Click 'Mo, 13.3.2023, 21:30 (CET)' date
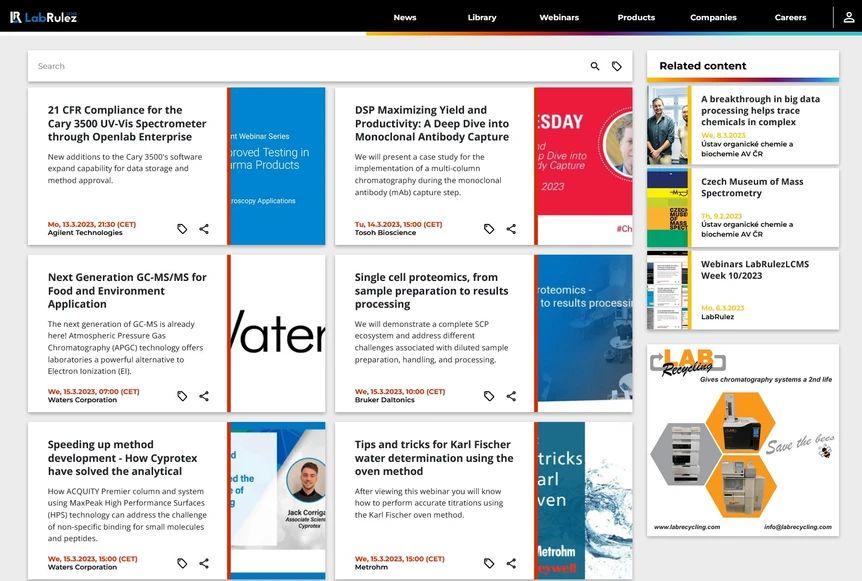Viewport: 862px width, 581px height. [91, 224]
